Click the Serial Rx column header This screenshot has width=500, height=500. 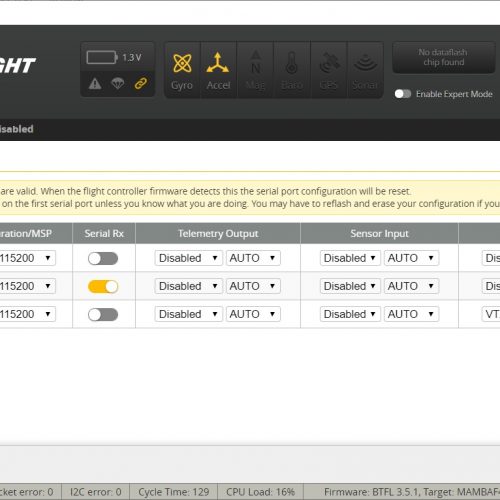104,233
